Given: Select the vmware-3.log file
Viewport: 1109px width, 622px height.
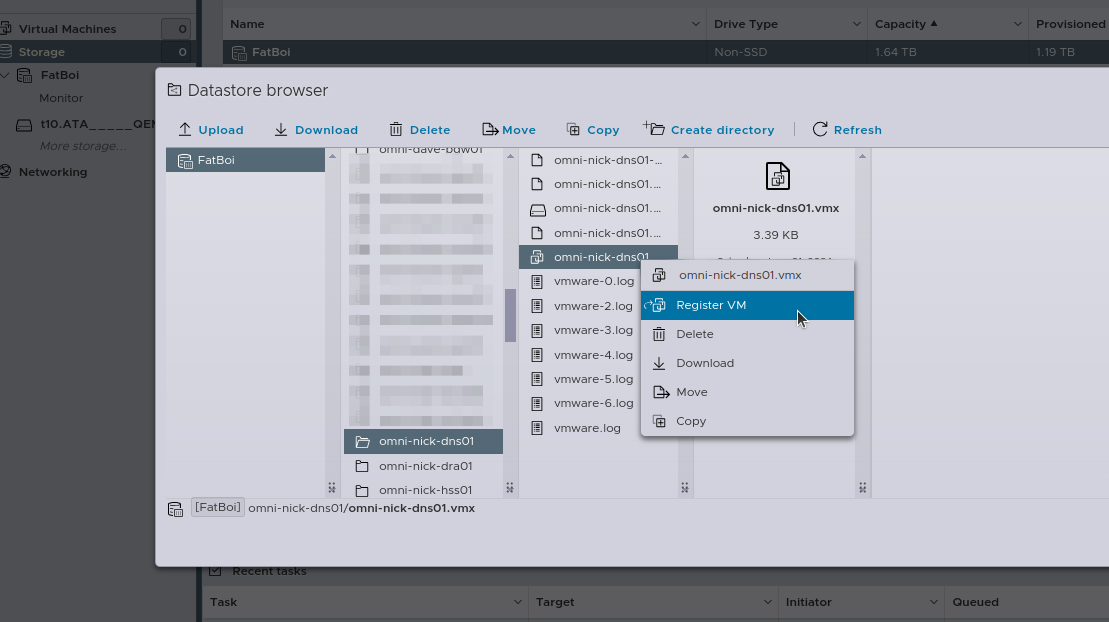Looking at the screenshot, I should coord(593,330).
